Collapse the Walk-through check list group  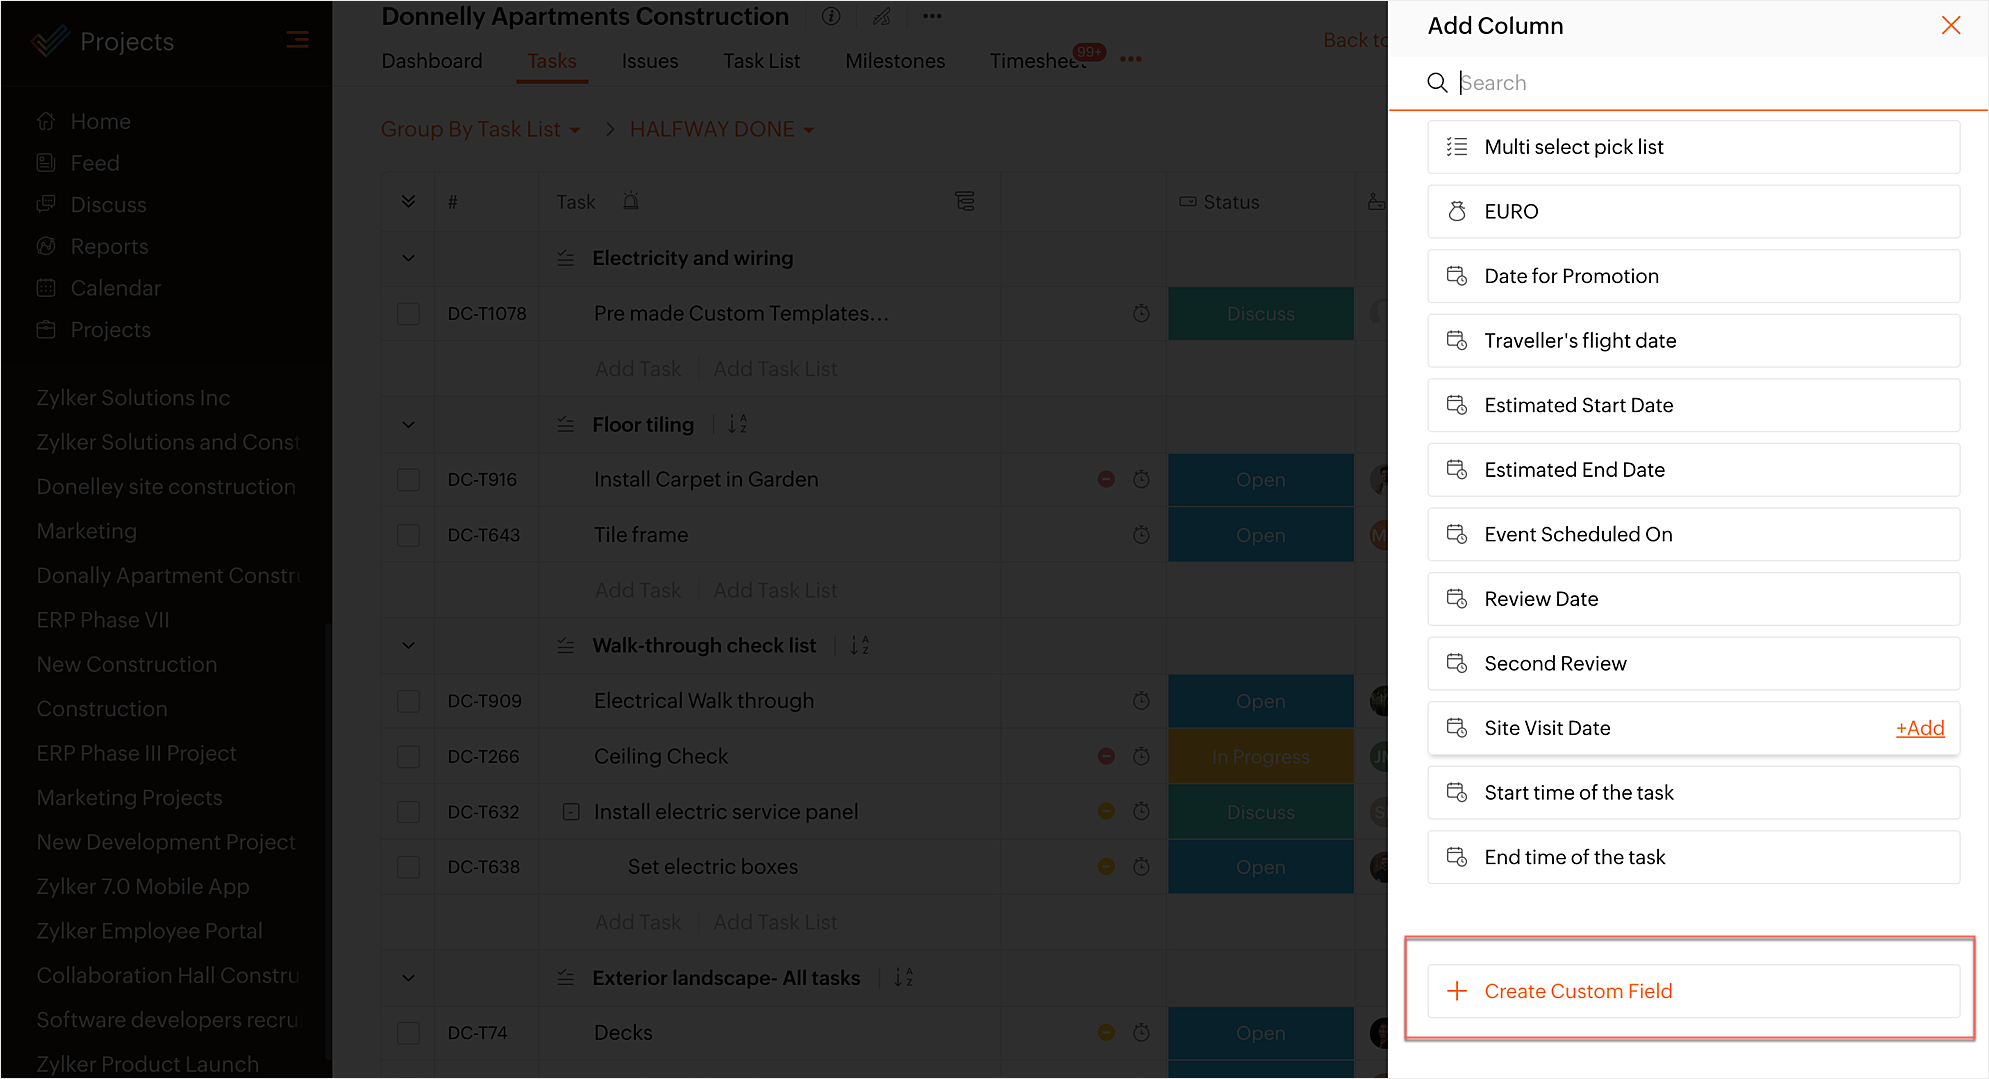tap(408, 645)
